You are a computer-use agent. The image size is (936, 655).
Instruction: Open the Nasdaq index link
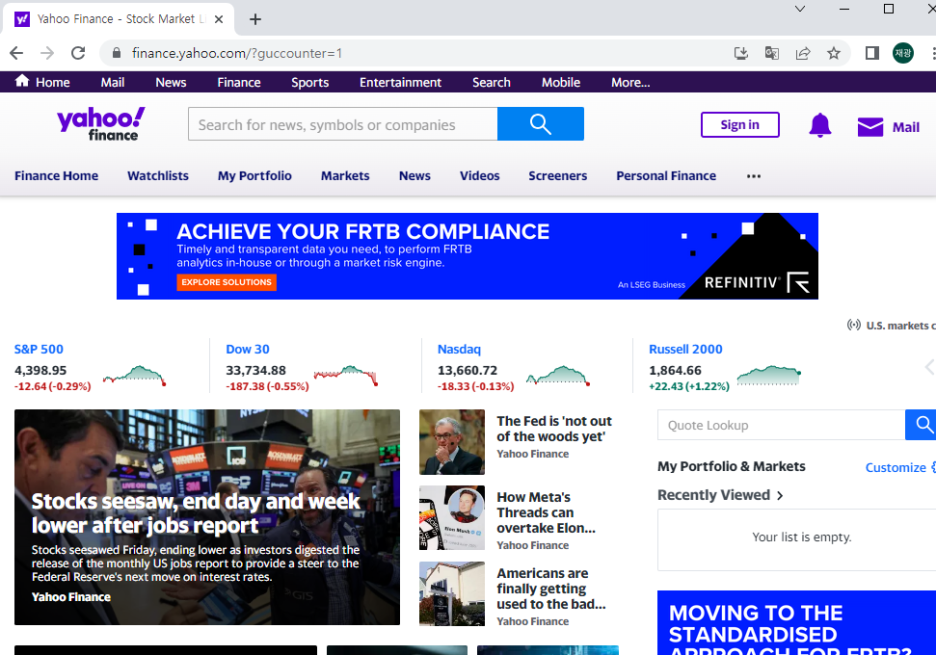458,349
